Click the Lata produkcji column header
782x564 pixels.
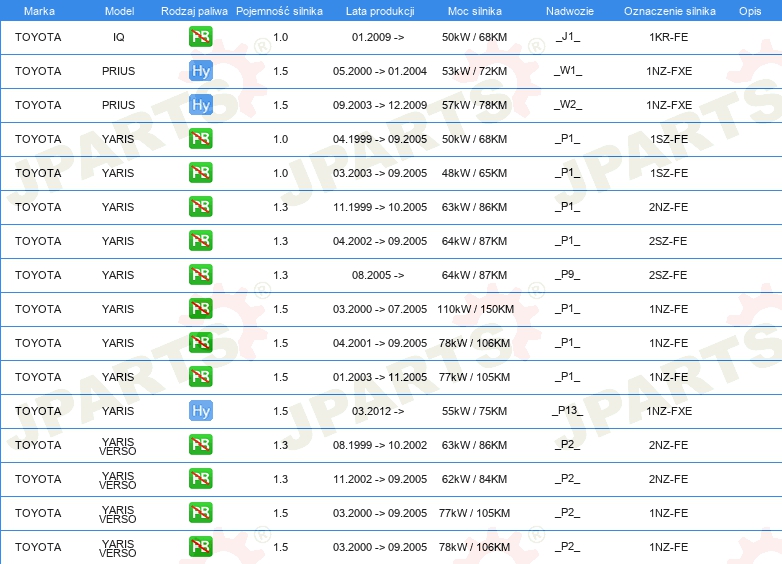point(380,11)
